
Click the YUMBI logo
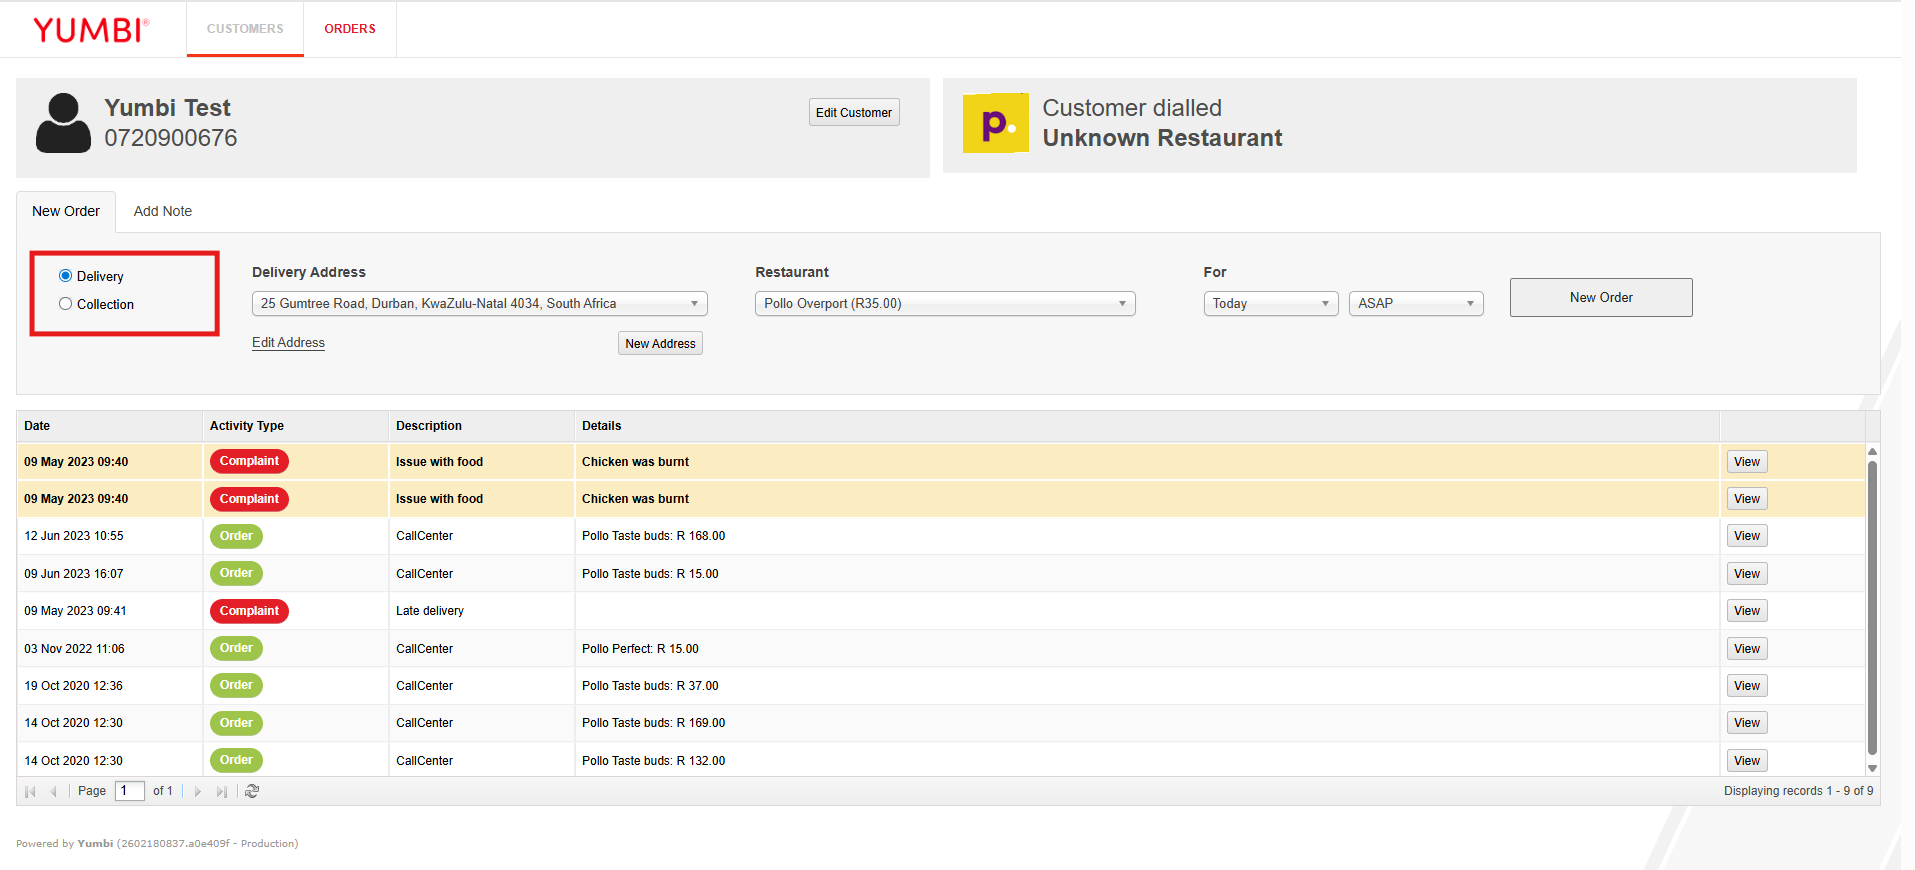(91, 30)
